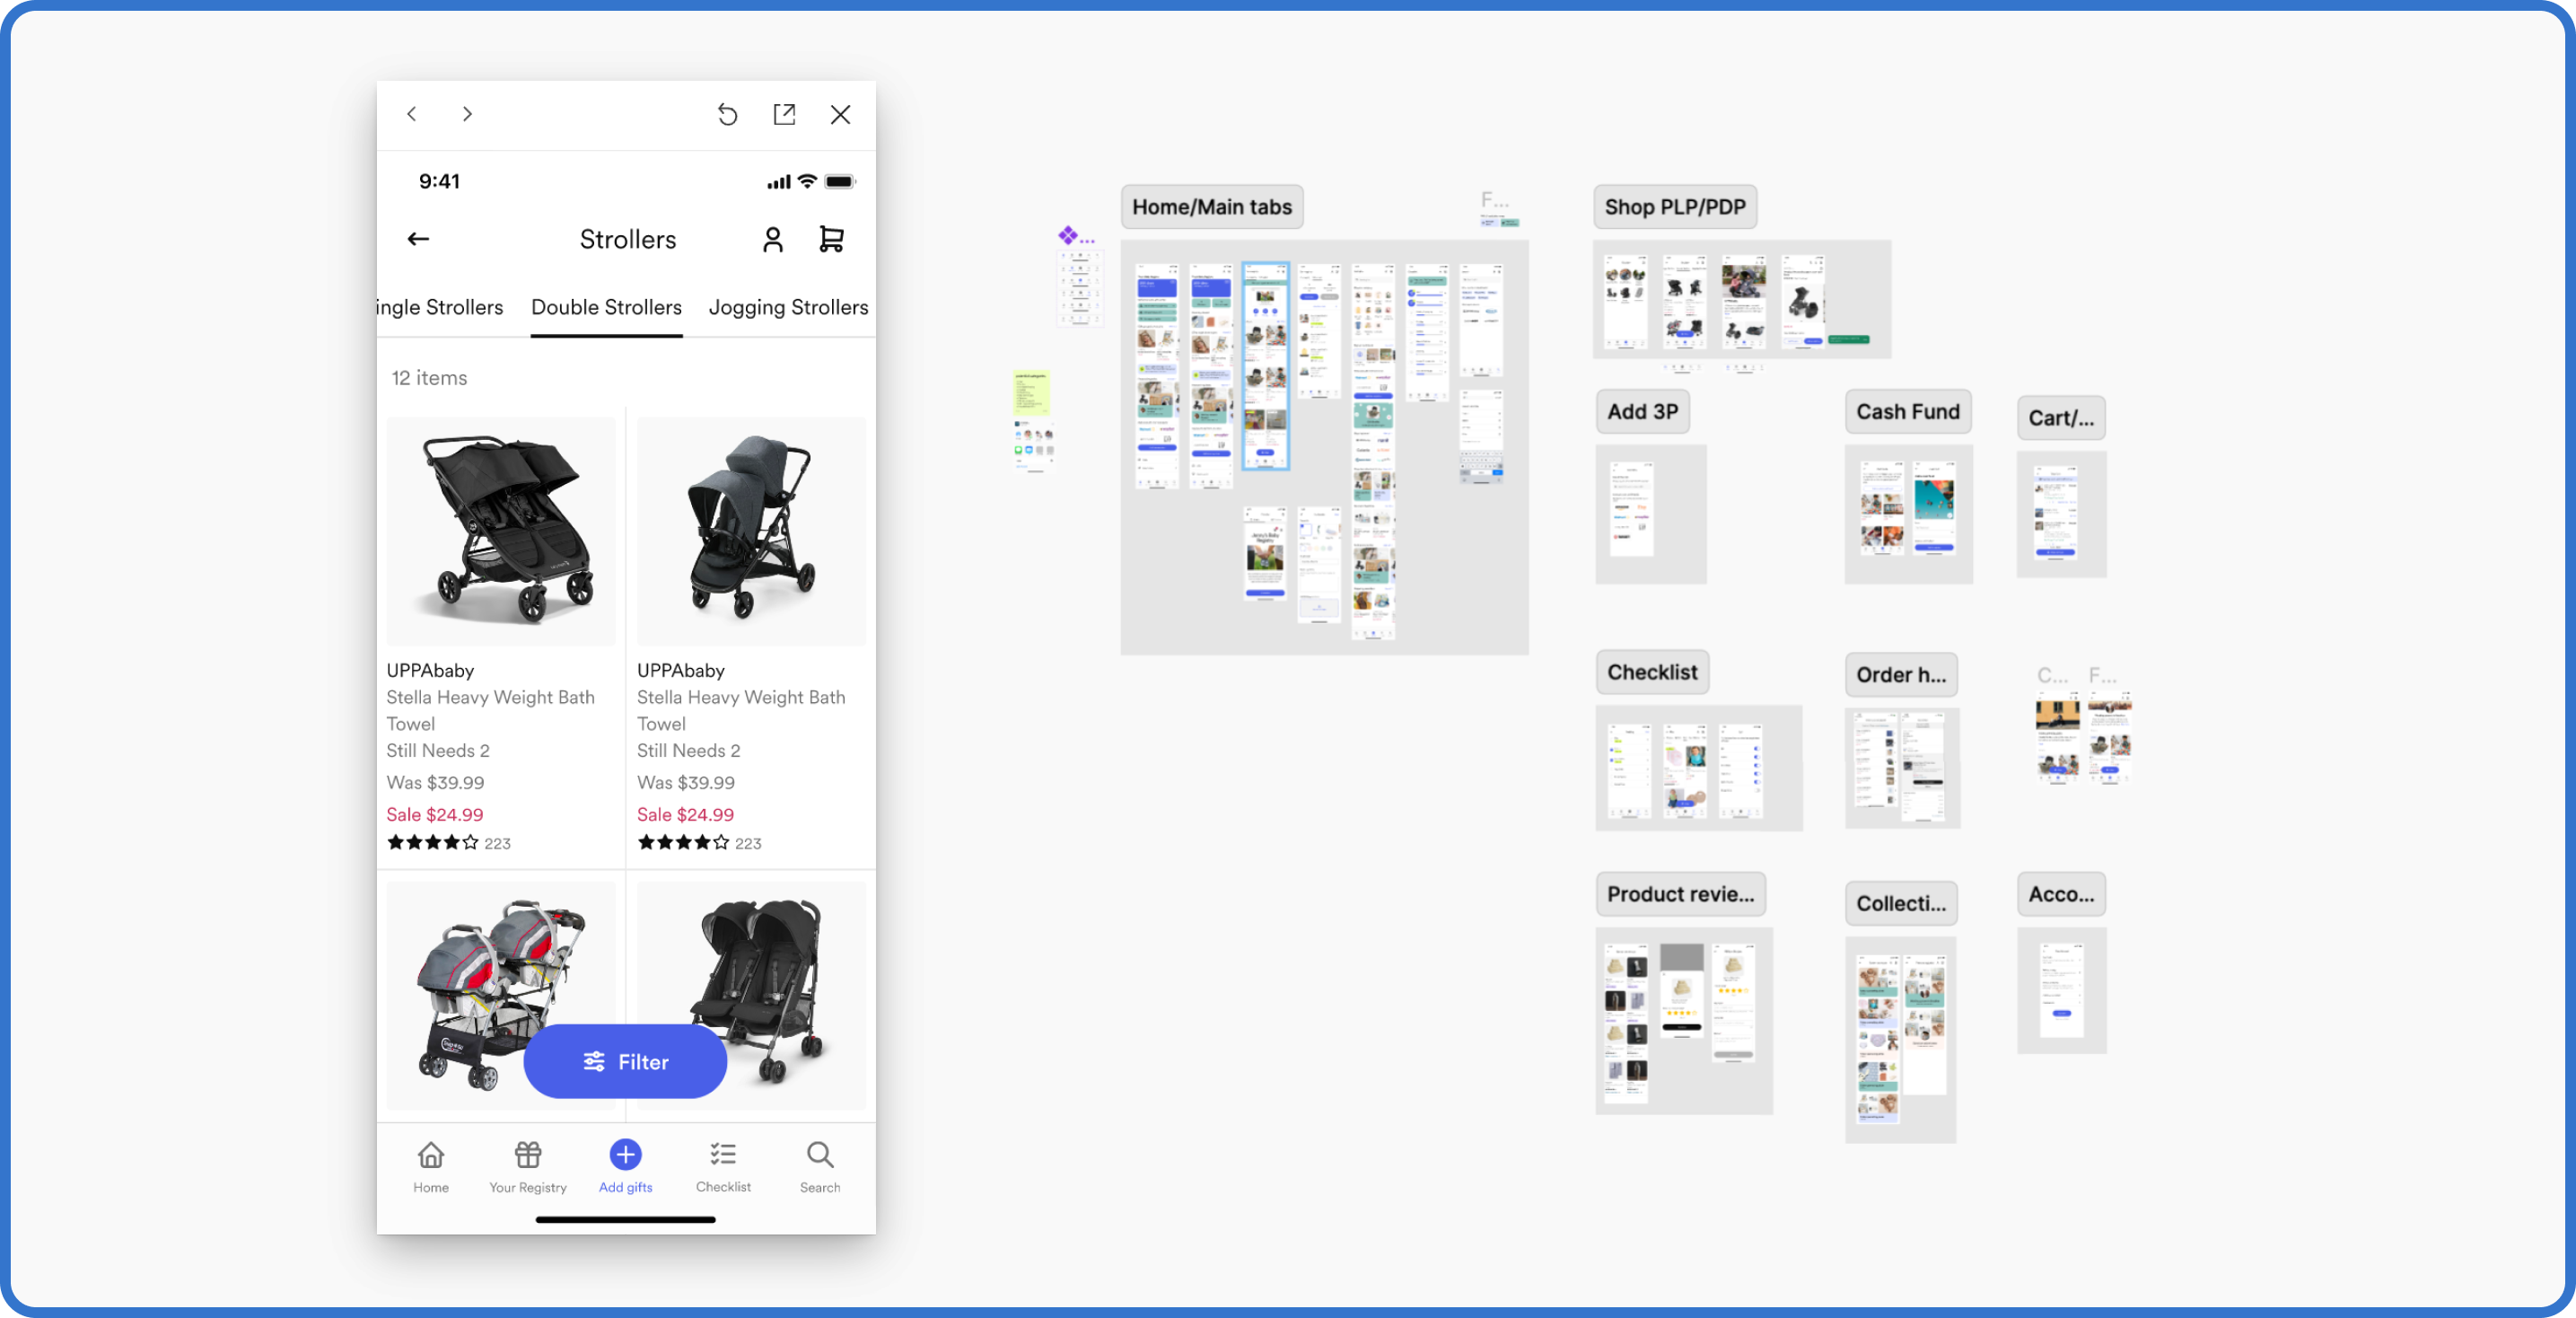Go to next frame chevron
This screenshot has width=2576, height=1318.
(467, 115)
